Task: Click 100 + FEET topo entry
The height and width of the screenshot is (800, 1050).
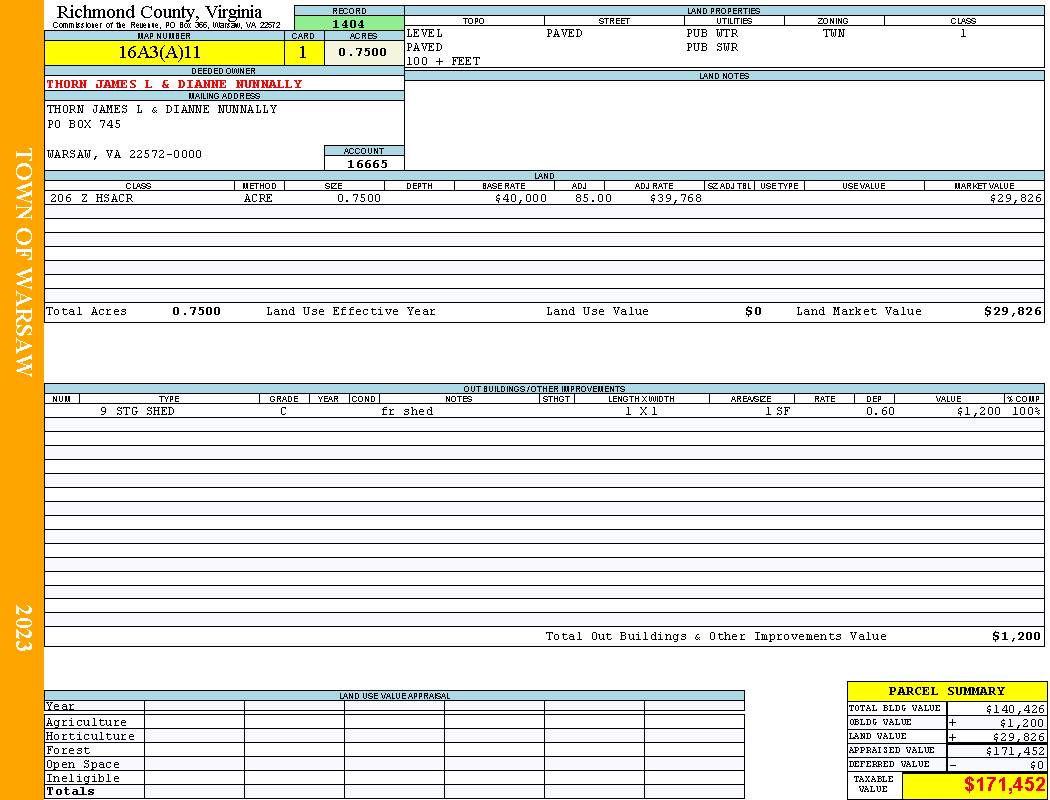Action: 443,62
